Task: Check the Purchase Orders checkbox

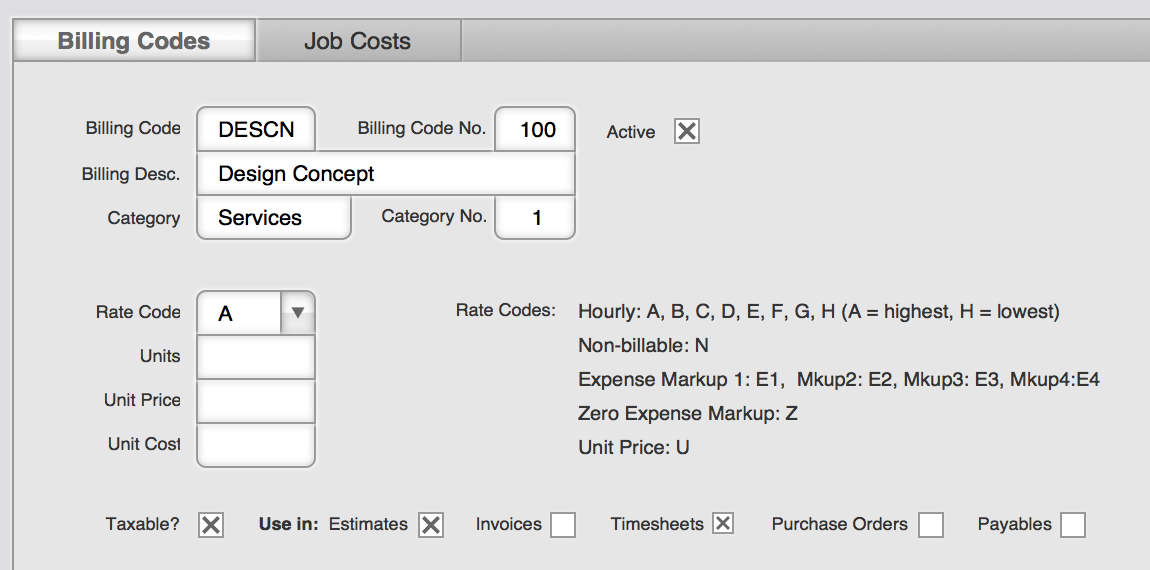Action: (x=931, y=525)
